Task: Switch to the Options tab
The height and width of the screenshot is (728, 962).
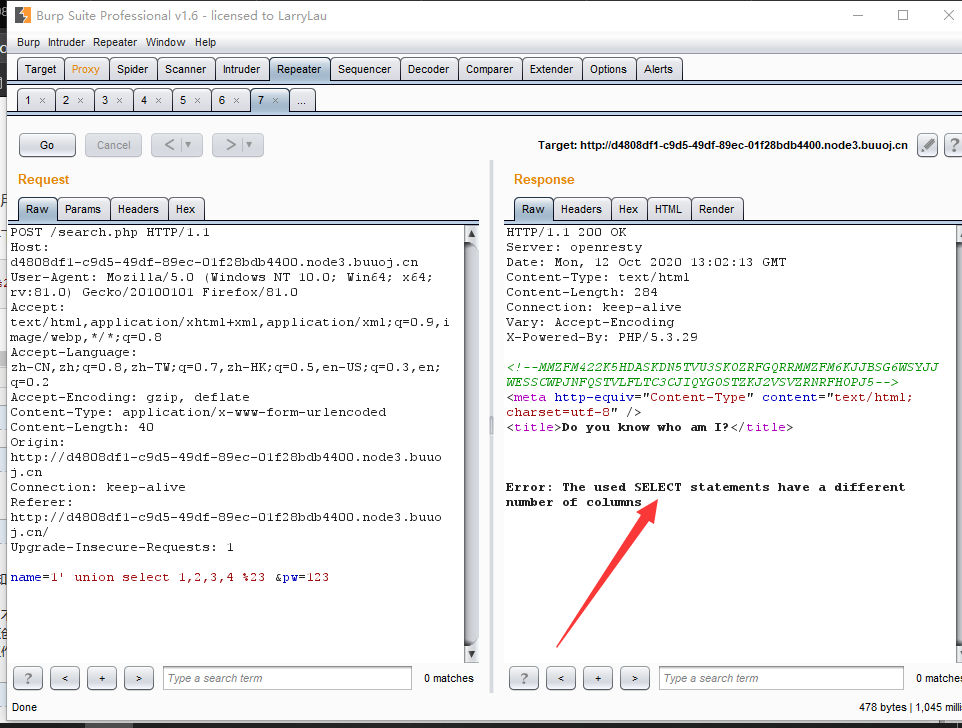Action: [x=608, y=69]
